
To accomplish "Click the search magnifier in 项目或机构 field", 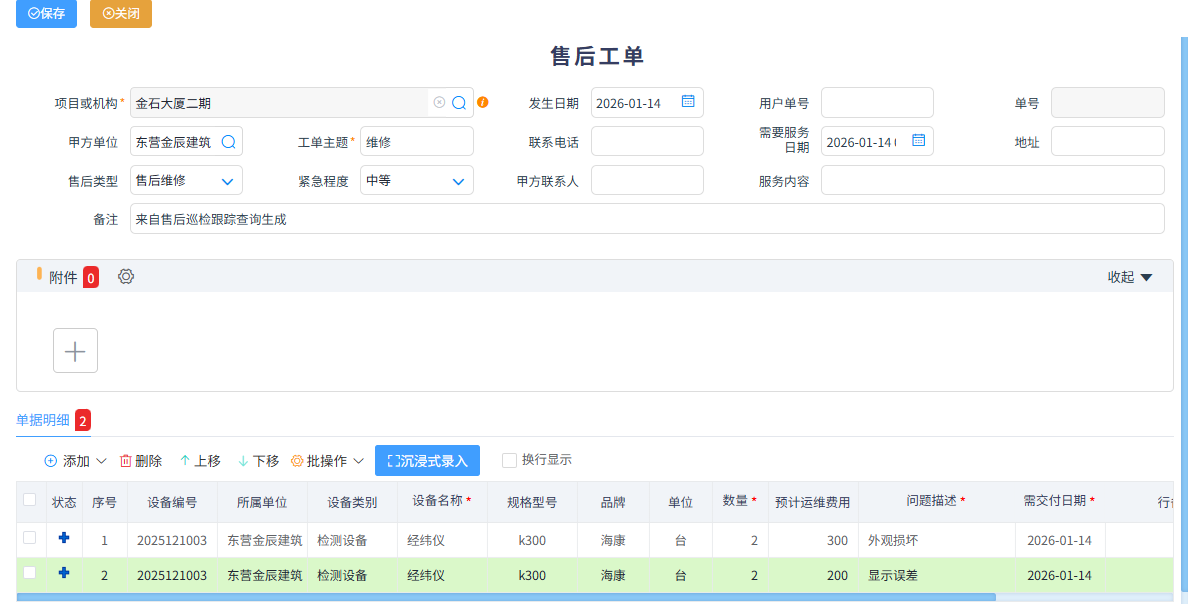I will (459, 102).
